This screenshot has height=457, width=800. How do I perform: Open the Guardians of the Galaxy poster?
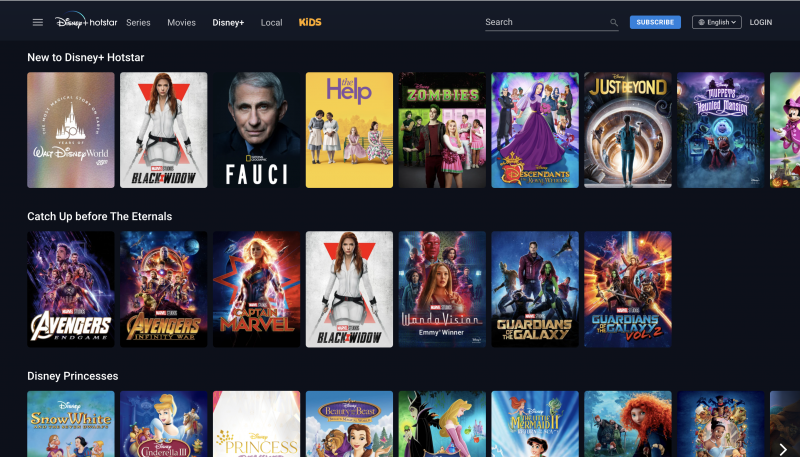(535, 289)
